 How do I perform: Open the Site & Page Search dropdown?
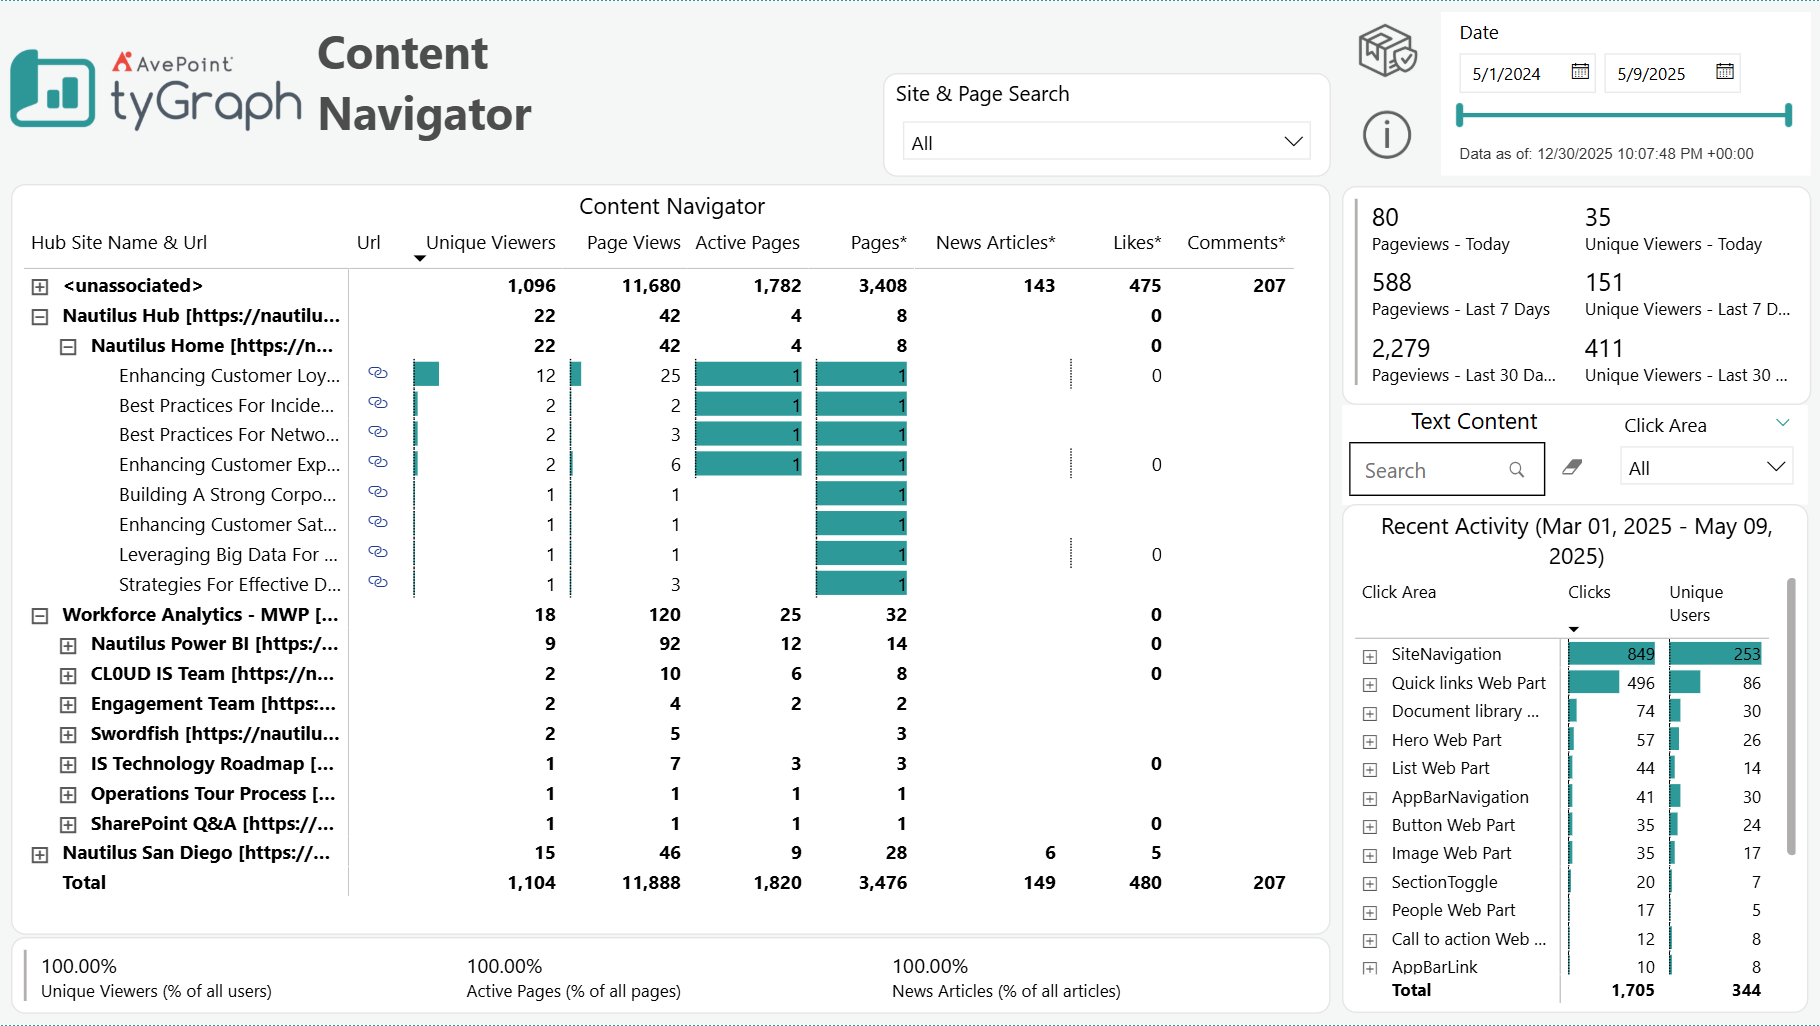point(1292,141)
